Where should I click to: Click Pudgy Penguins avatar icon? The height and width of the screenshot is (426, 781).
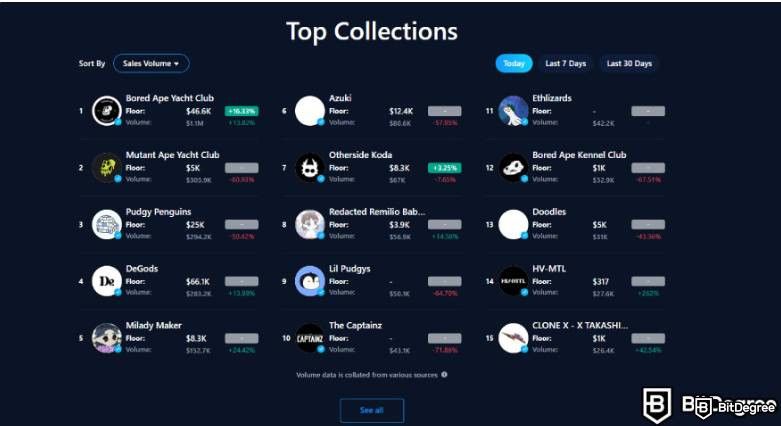pos(107,224)
